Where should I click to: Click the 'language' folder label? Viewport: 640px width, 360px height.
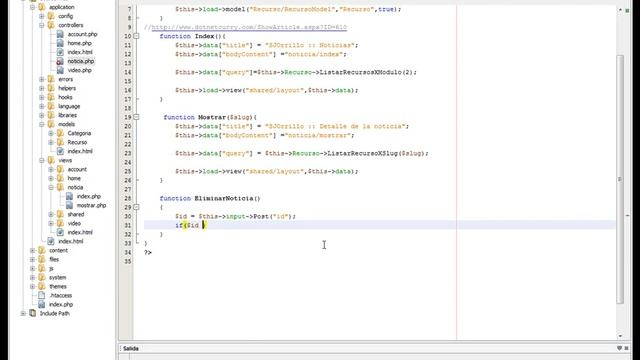[x=69, y=106]
